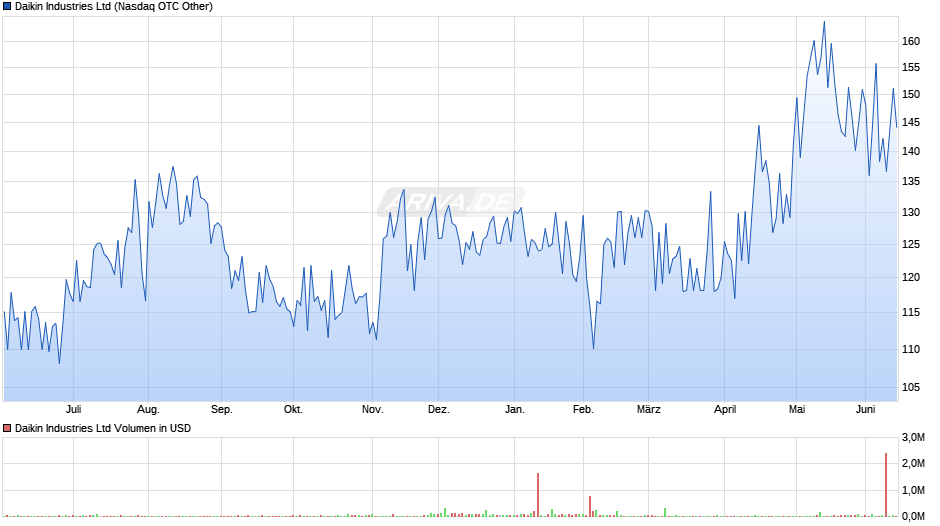Click the 3,0M volume axis value
Screen dimensions: 940x526
click(x=913, y=438)
